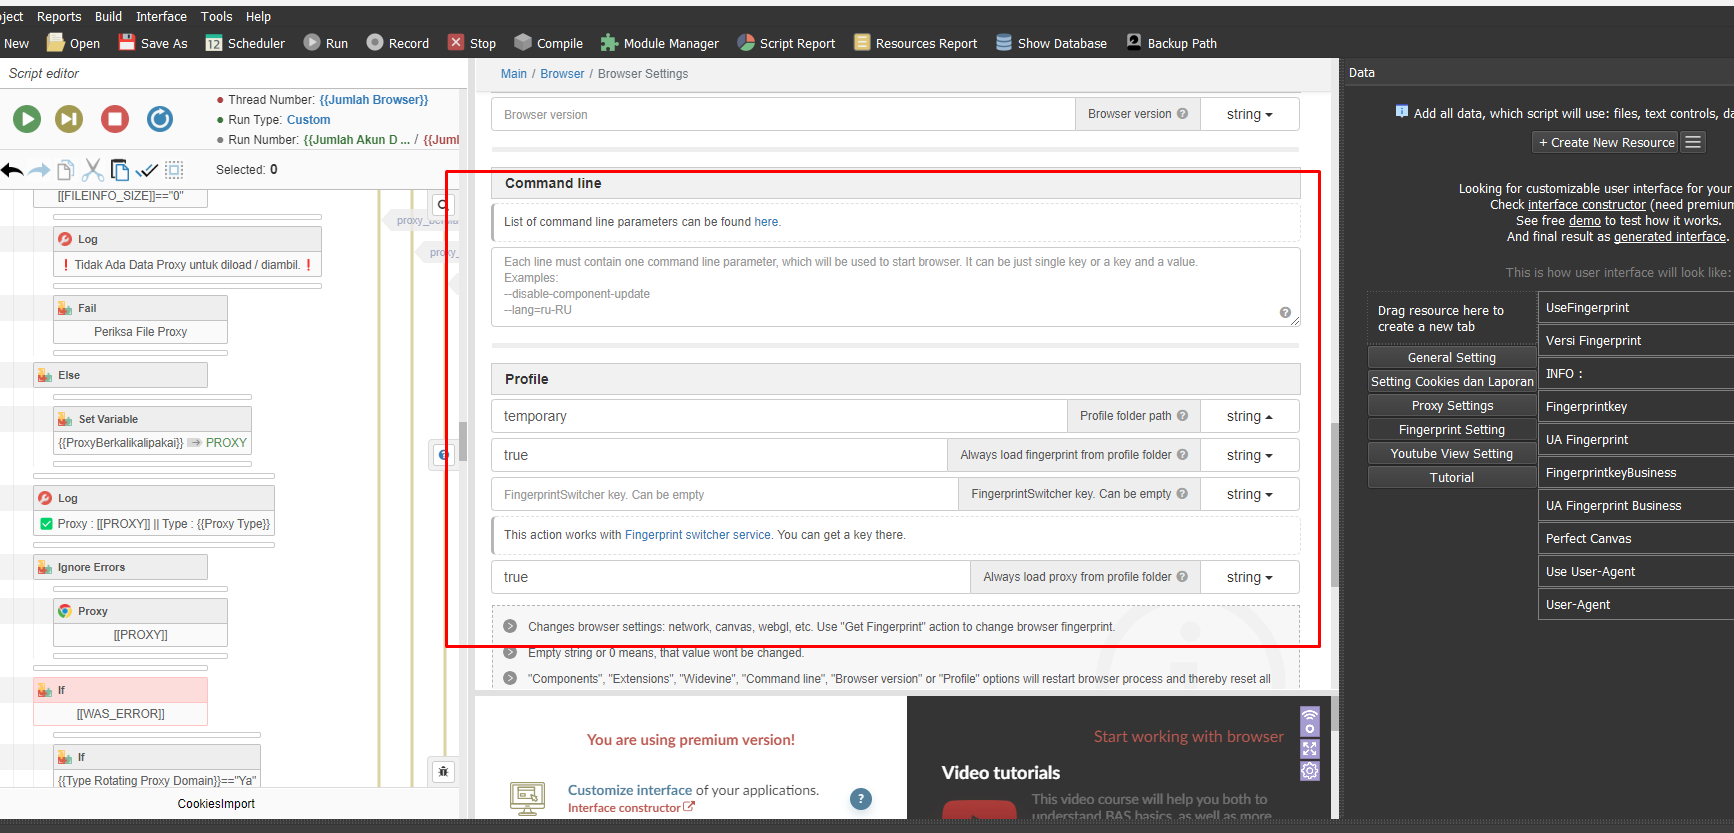Open the Module Manager
The image size is (1734, 833).
tap(659, 43)
